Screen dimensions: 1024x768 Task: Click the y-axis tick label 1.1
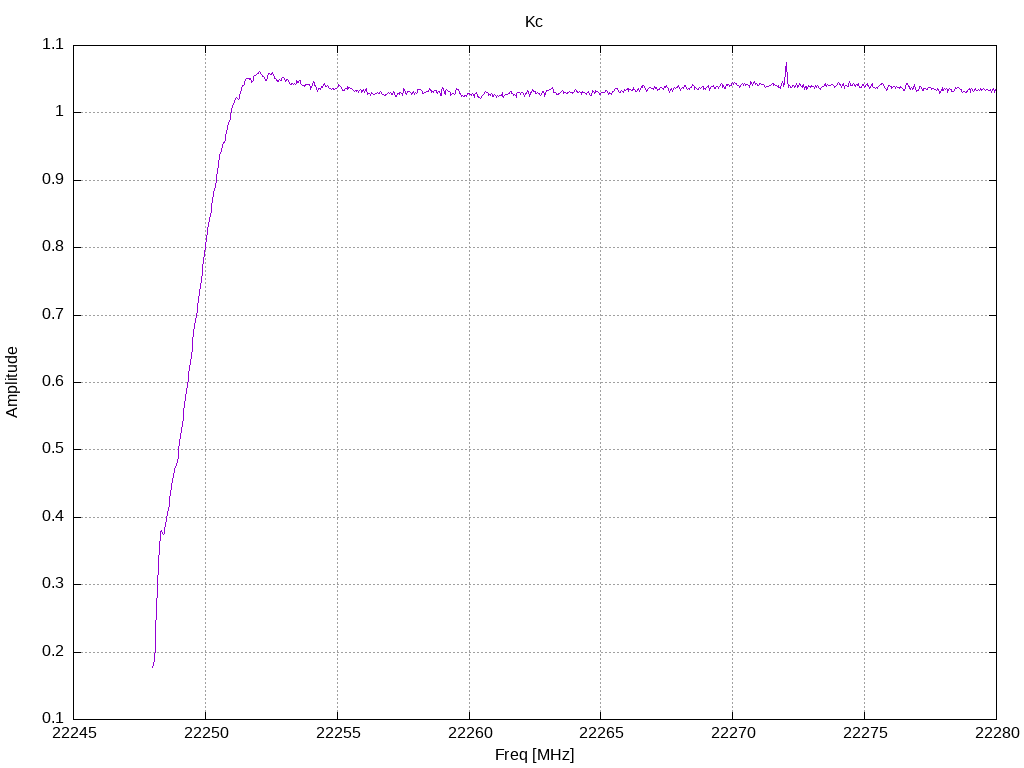(53, 44)
